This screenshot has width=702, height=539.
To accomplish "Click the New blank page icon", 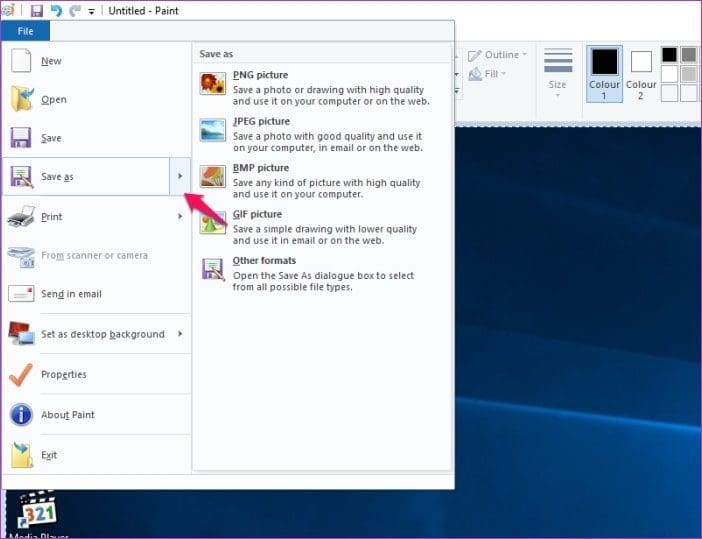I will click(x=21, y=61).
